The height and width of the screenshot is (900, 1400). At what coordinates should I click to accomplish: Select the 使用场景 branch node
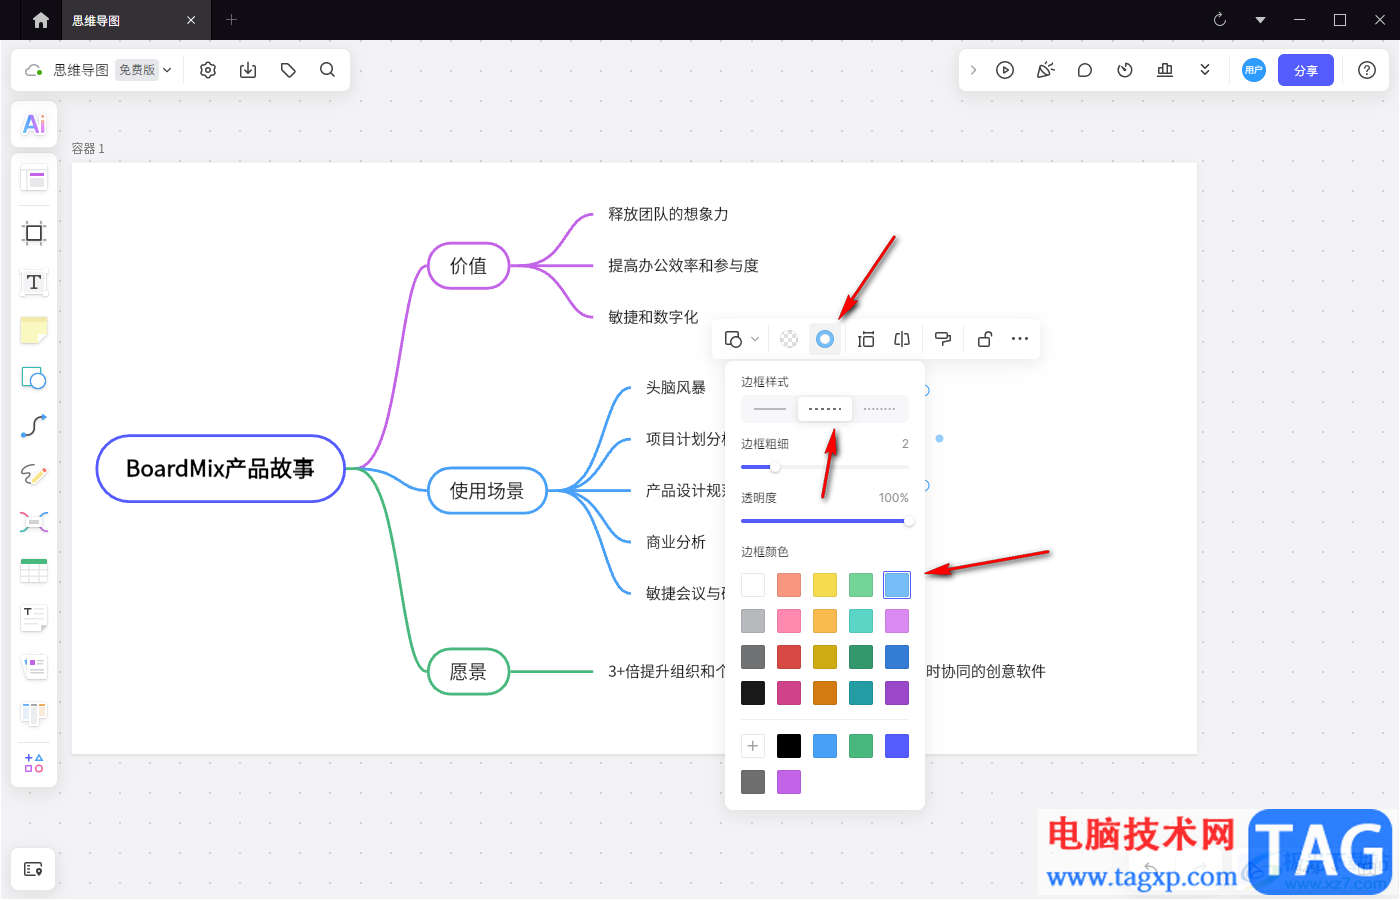pyautogui.click(x=487, y=491)
